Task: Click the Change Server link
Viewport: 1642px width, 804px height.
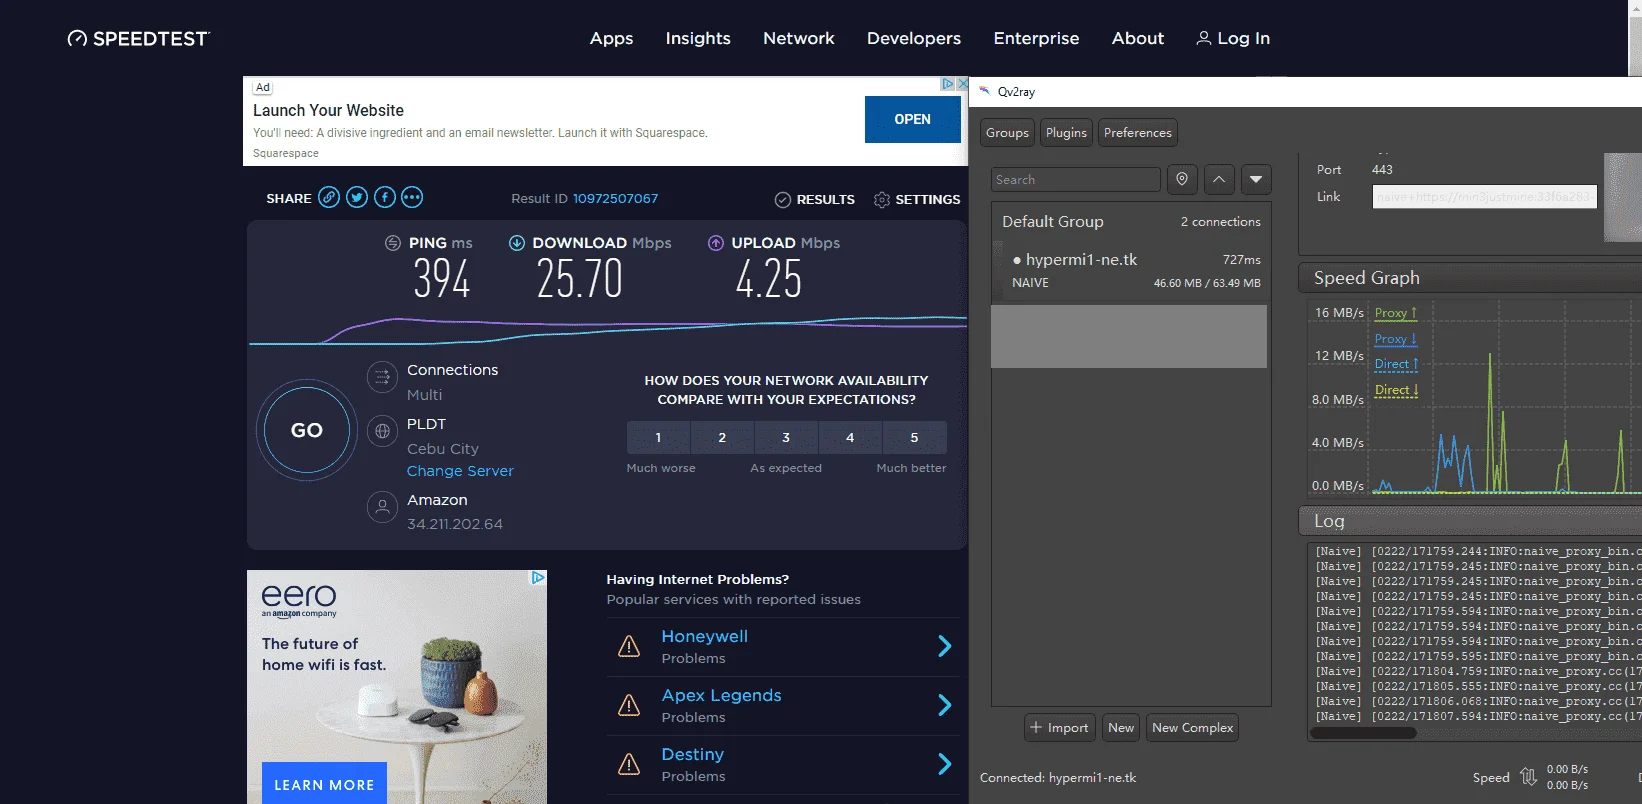Action: [460, 471]
